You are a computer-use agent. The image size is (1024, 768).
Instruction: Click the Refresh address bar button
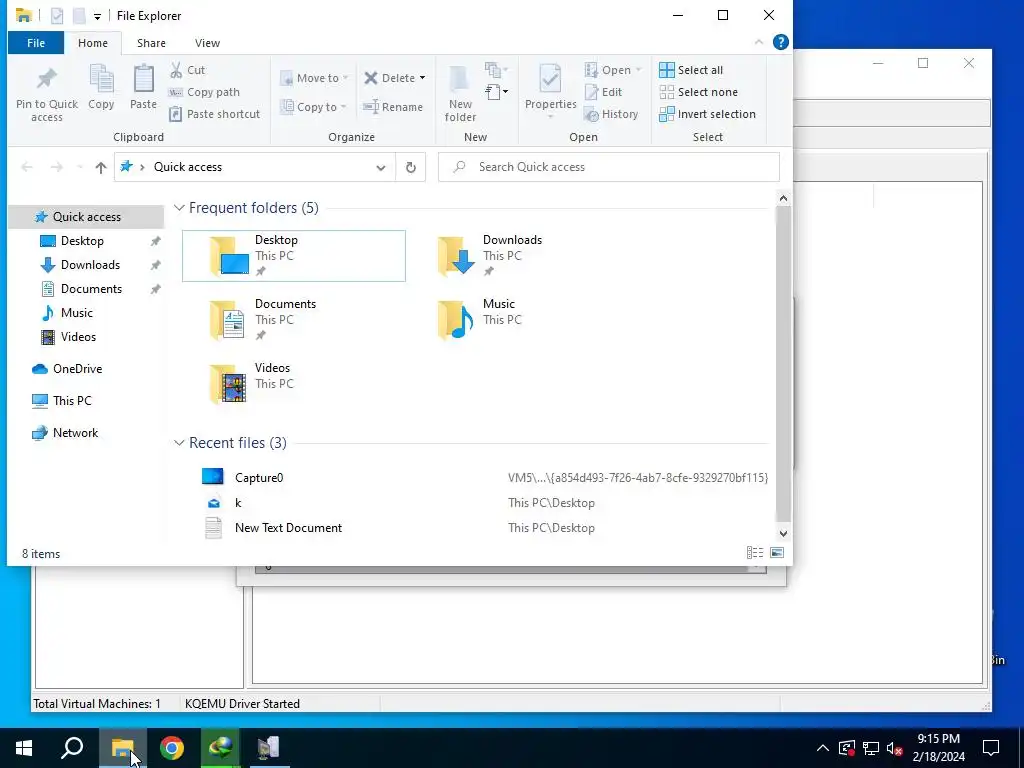411,167
